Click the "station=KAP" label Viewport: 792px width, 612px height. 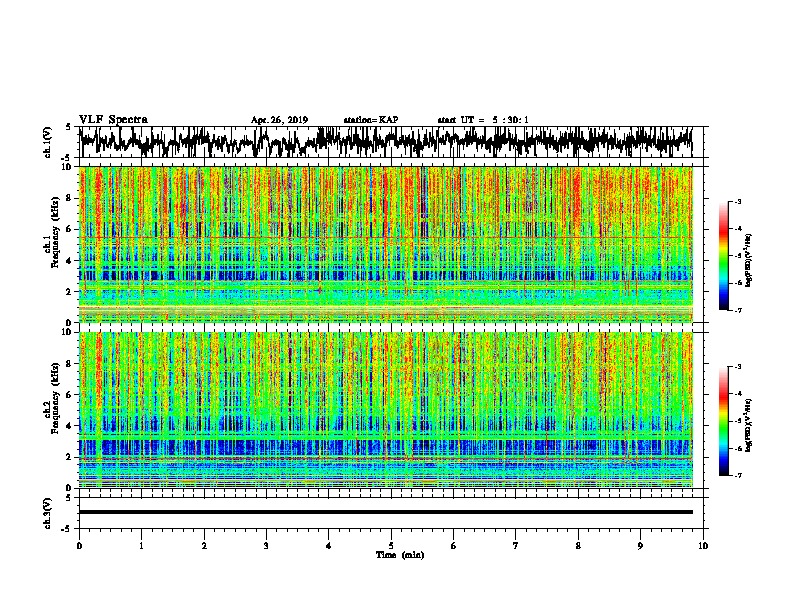(371, 120)
